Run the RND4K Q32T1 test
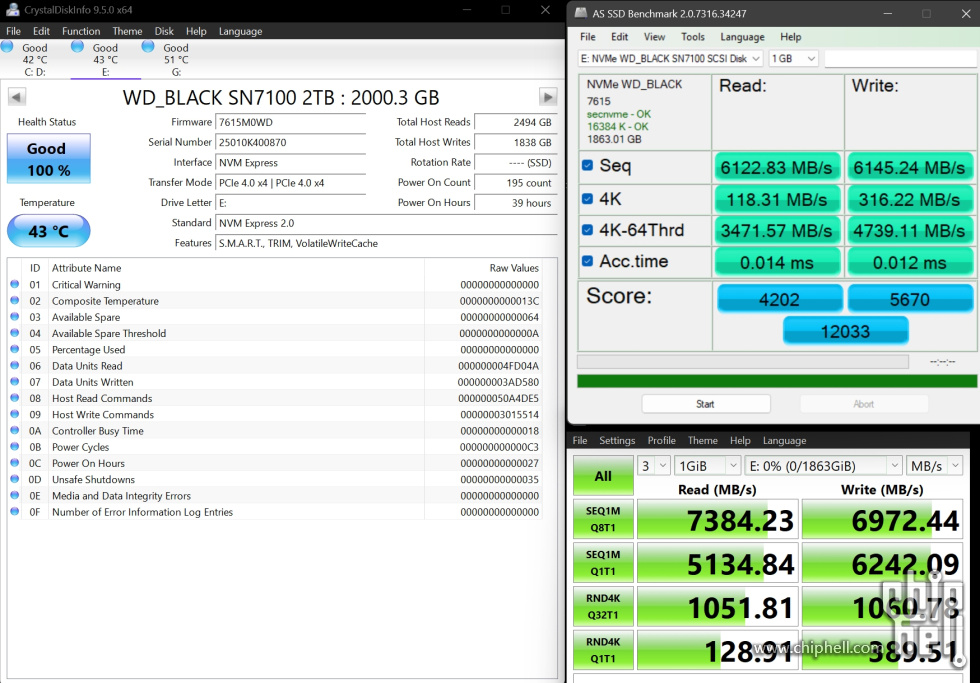This screenshot has height=683, width=980. pyautogui.click(x=603, y=607)
